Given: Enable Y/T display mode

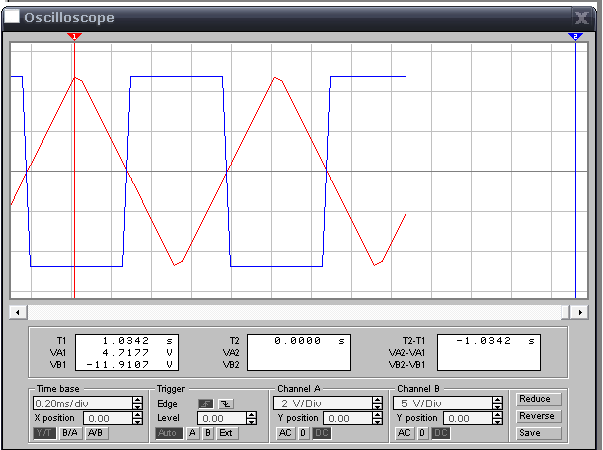Looking at the screenshot, I should pyautogui.click(x=45, y=433).
